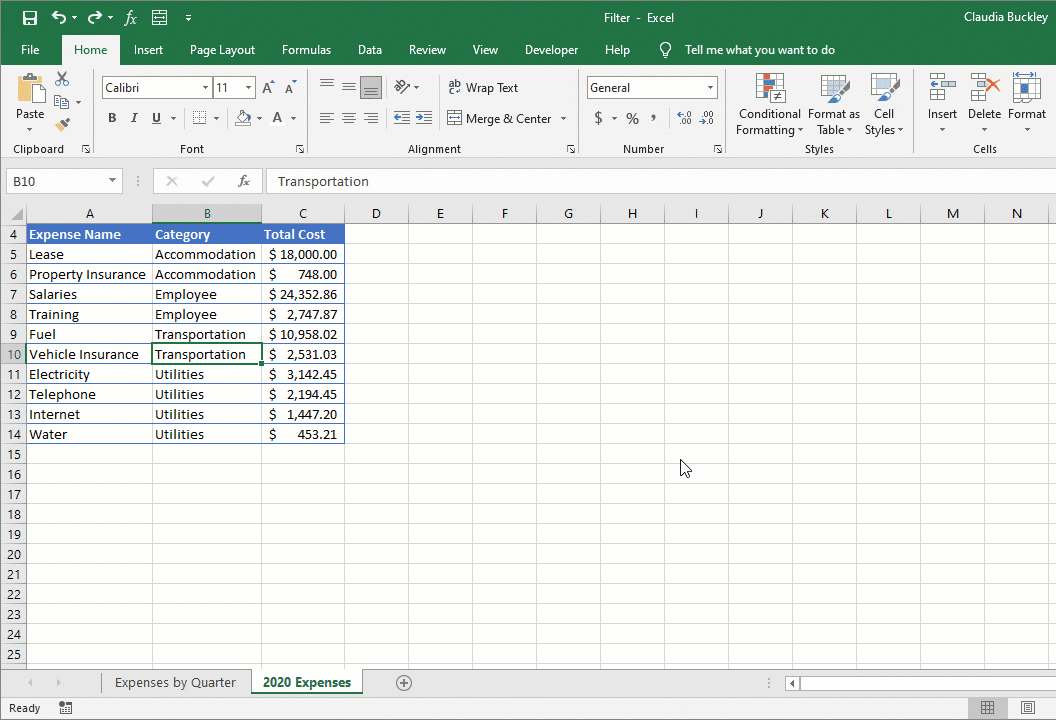Apply Percent Style number format
1056x720 pixels.
pyautogui.click(x=631, y=117)
